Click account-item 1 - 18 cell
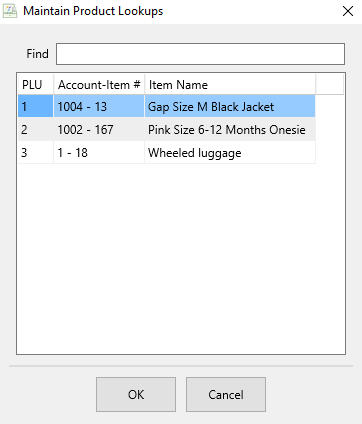Screen dimensions: 362x424 pyautogui.click(x=99, y=152)
